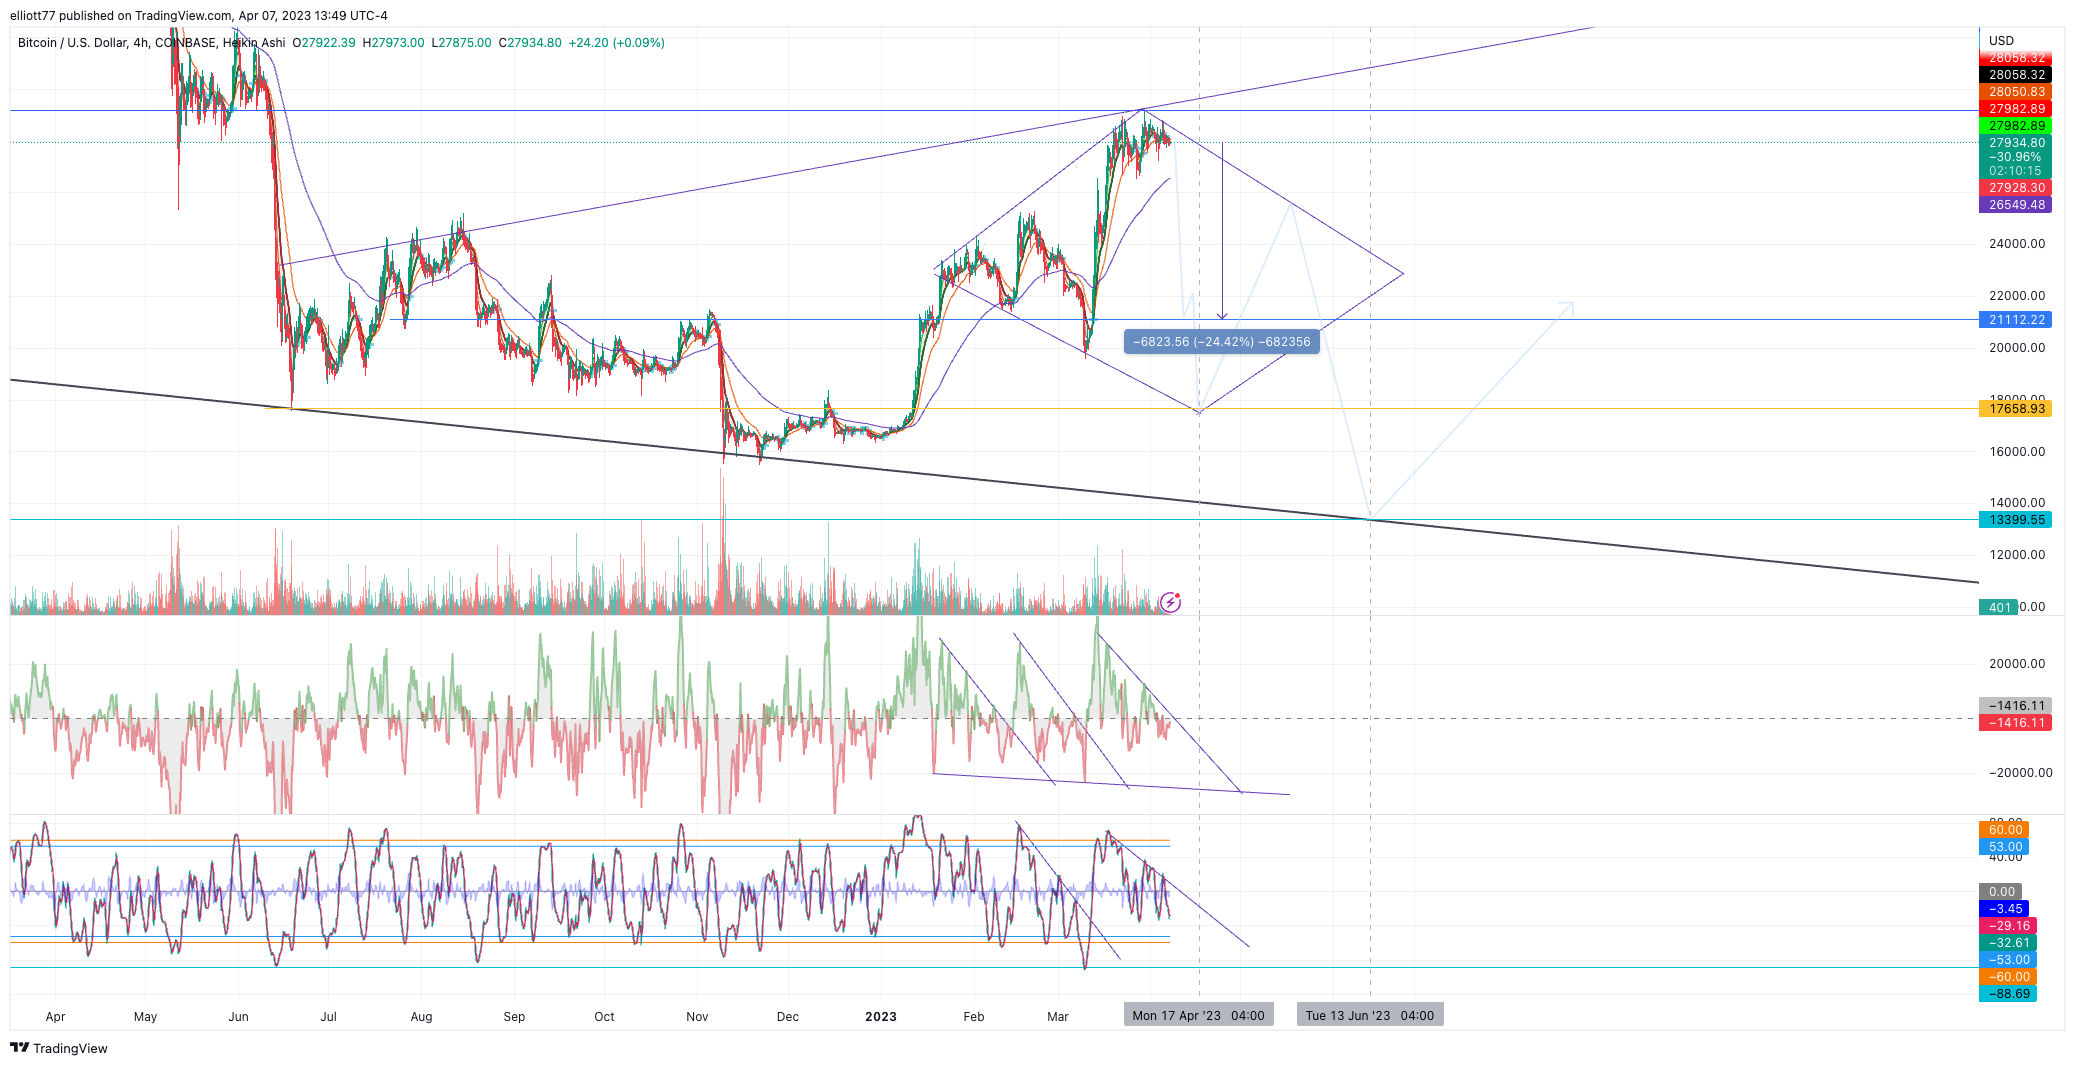
Task: Click the Aug label on time axis
Action: click(421, 1017)
